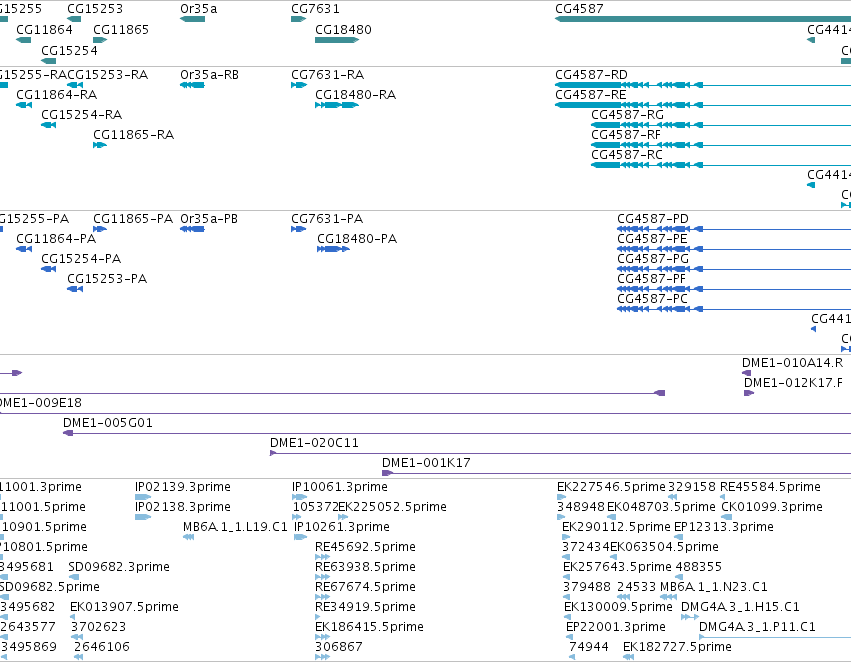
Task: Select transcript CG11865-RA label
Action: click(x=134, y=135)
